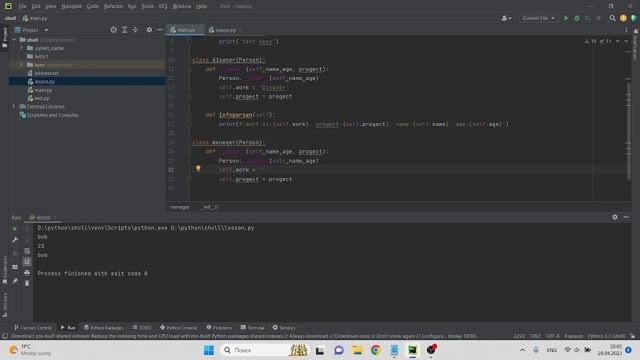640x360 pixels.
Task: Open the Navigate menu
Action: 71,6
